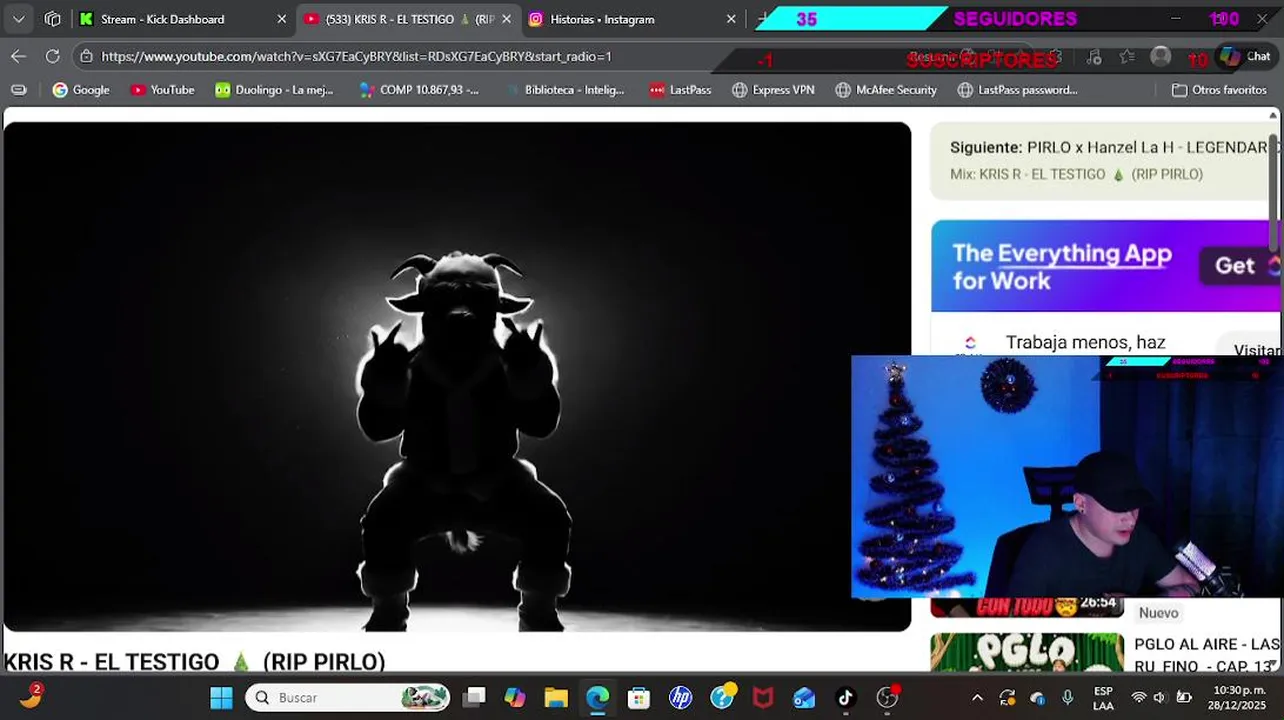Click the sync tray icon
The image size is (1284, 720).
coord(1007,698)
